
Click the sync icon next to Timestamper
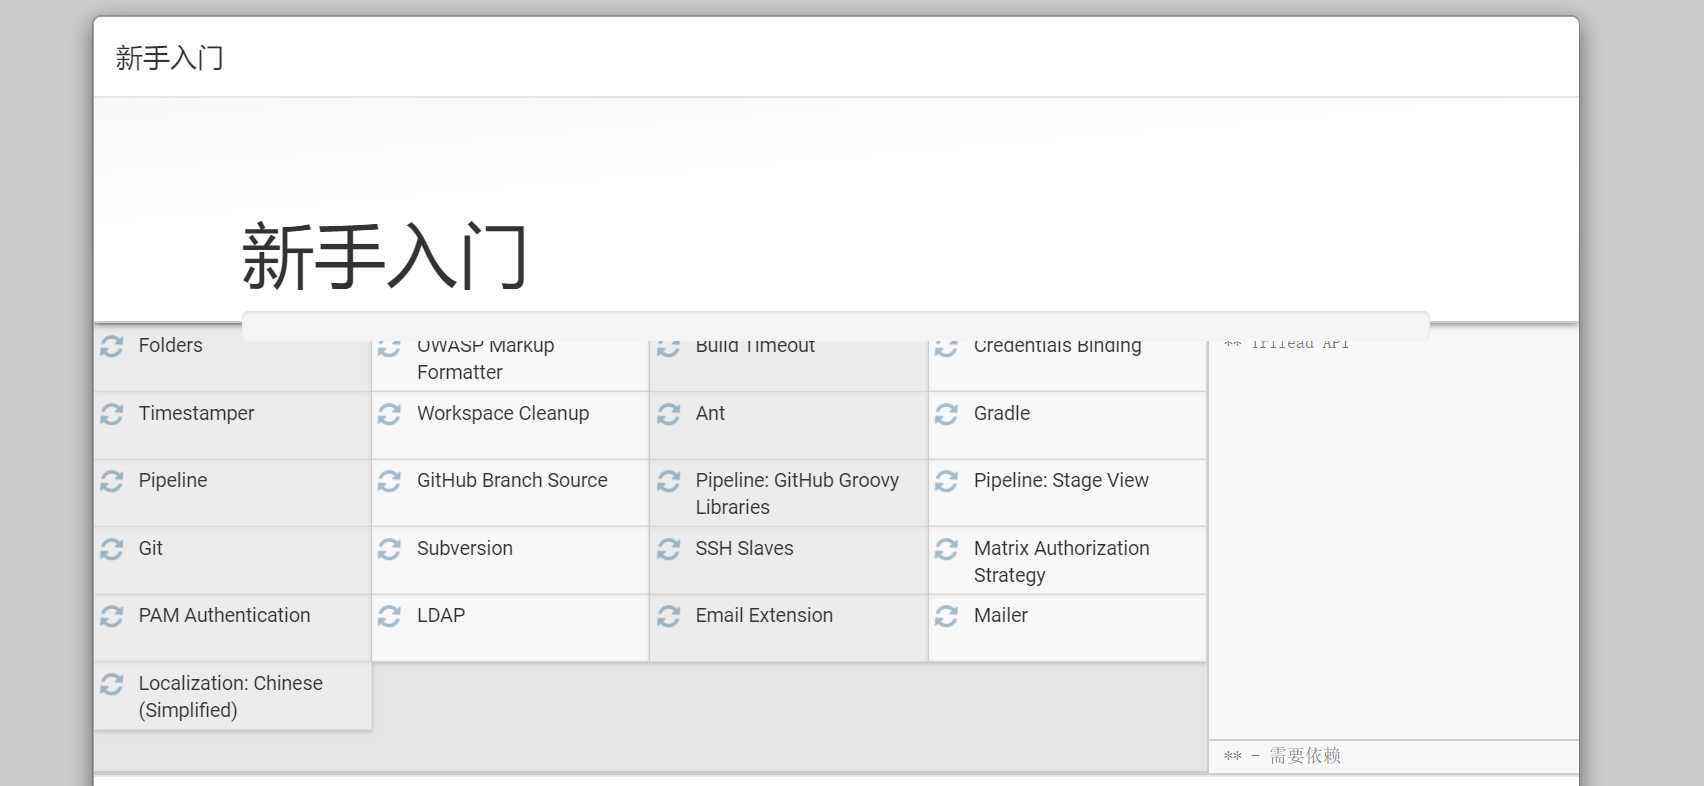[x=112, y=414]
